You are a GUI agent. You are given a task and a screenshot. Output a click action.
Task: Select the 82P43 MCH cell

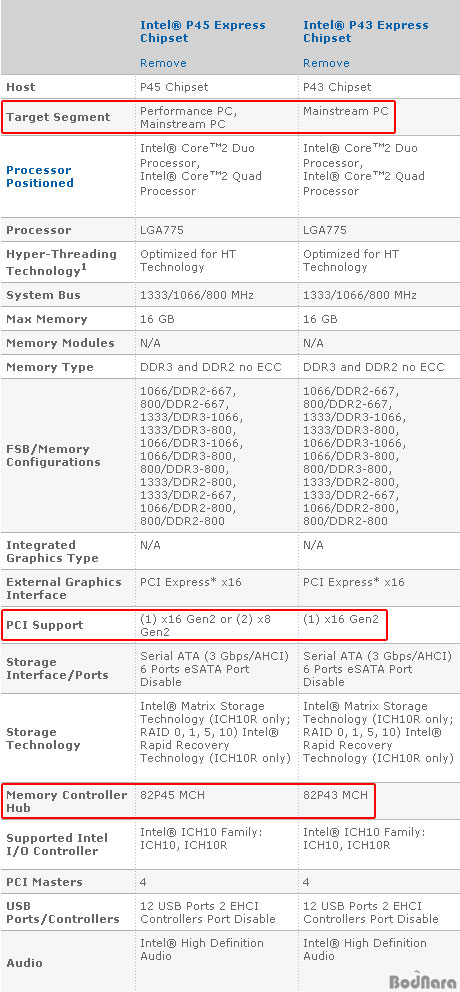[335, 795]
